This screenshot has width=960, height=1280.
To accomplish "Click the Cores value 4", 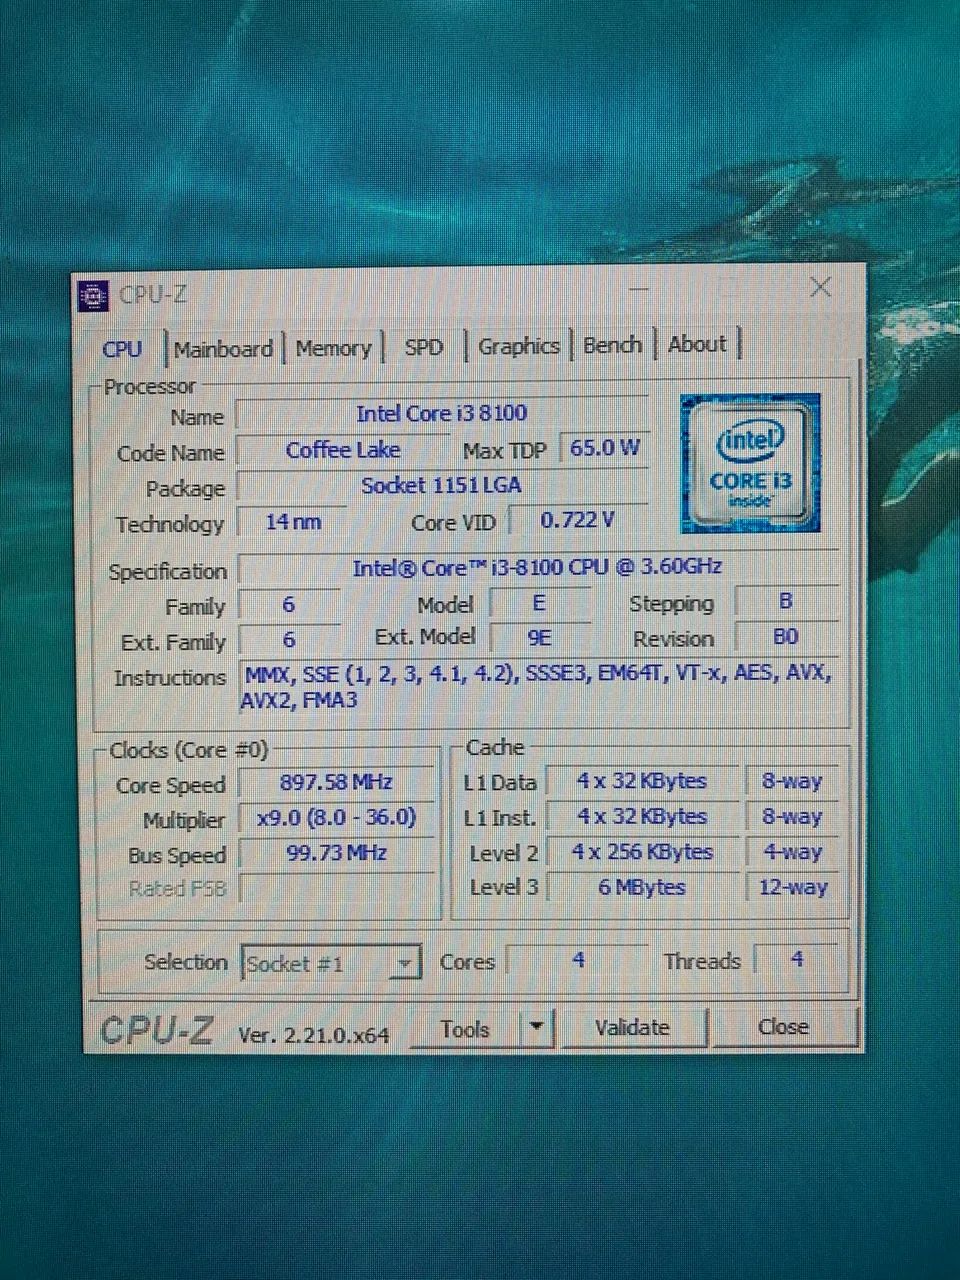I will 578,960.
